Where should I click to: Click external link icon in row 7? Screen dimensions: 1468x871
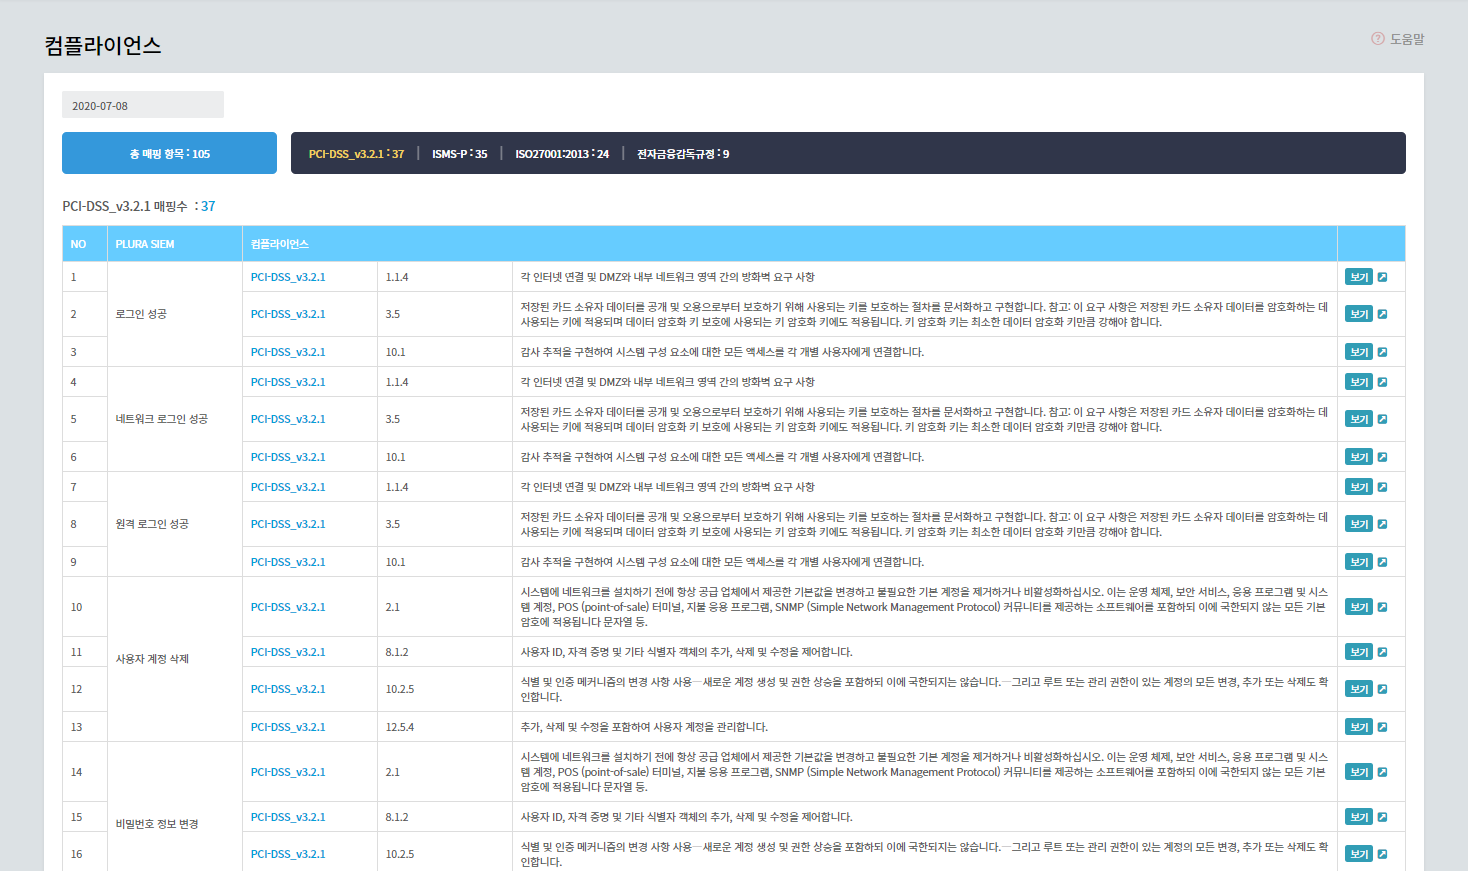click(1382, 487)
